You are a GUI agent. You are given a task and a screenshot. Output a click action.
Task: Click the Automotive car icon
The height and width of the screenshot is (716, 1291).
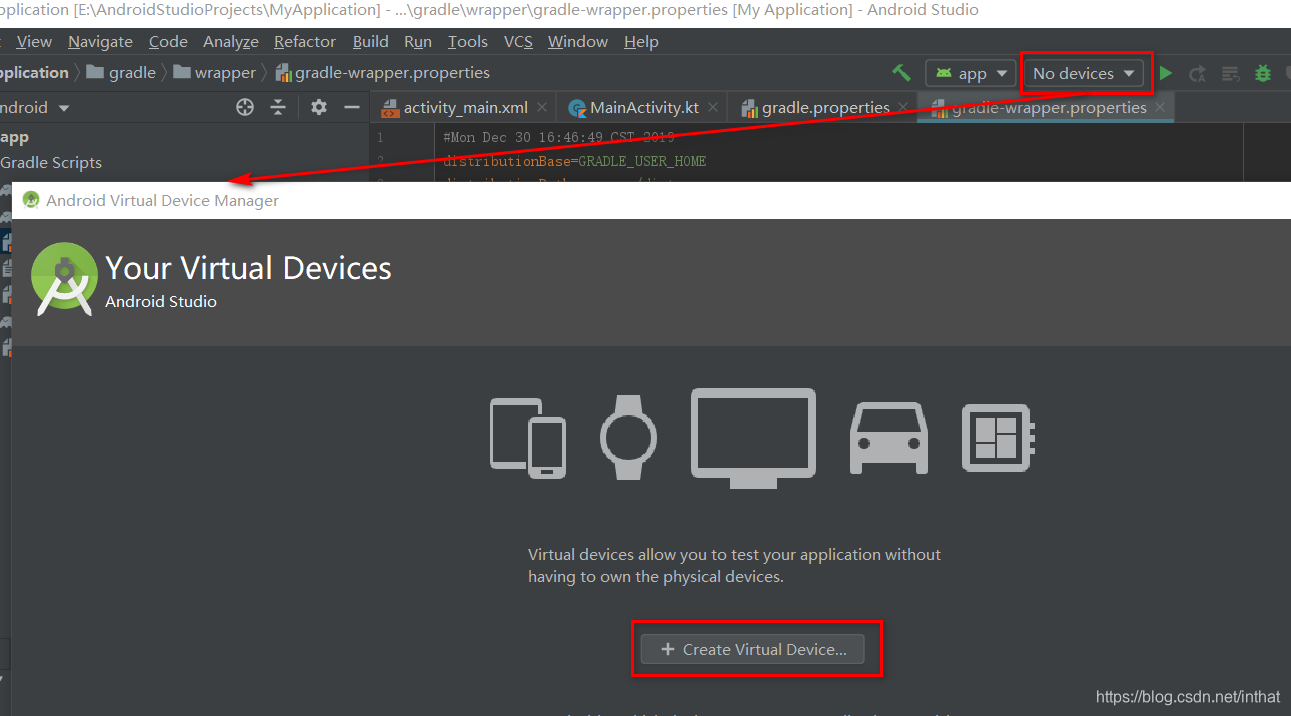pos(889,438)
